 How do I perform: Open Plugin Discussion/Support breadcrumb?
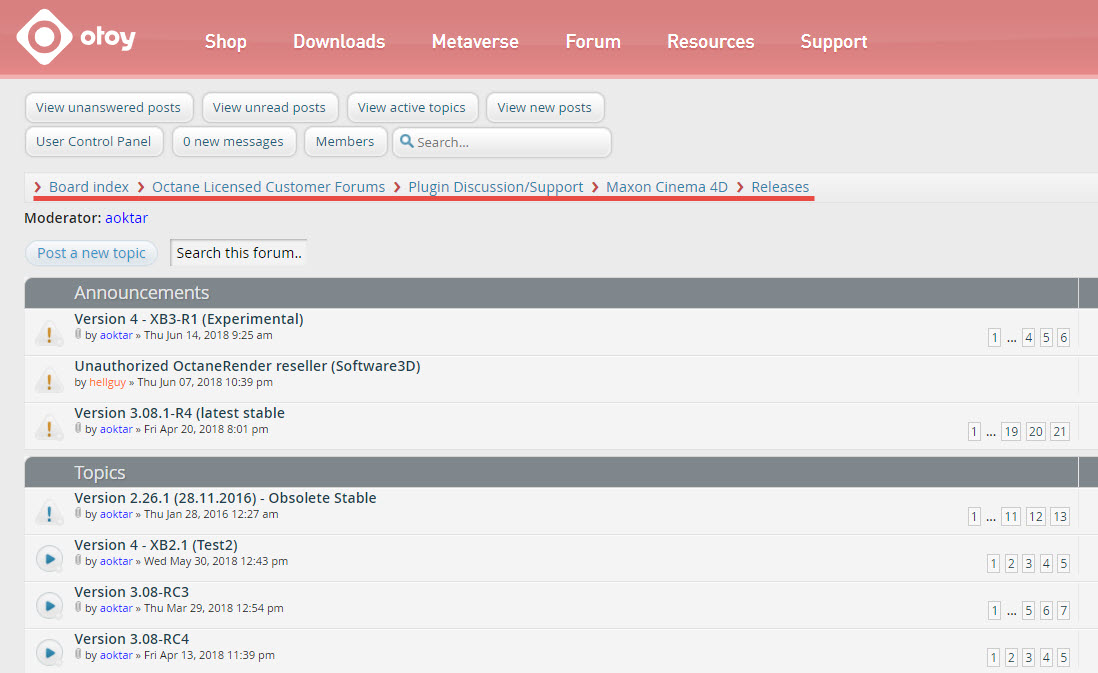click(x=496, y=187)
